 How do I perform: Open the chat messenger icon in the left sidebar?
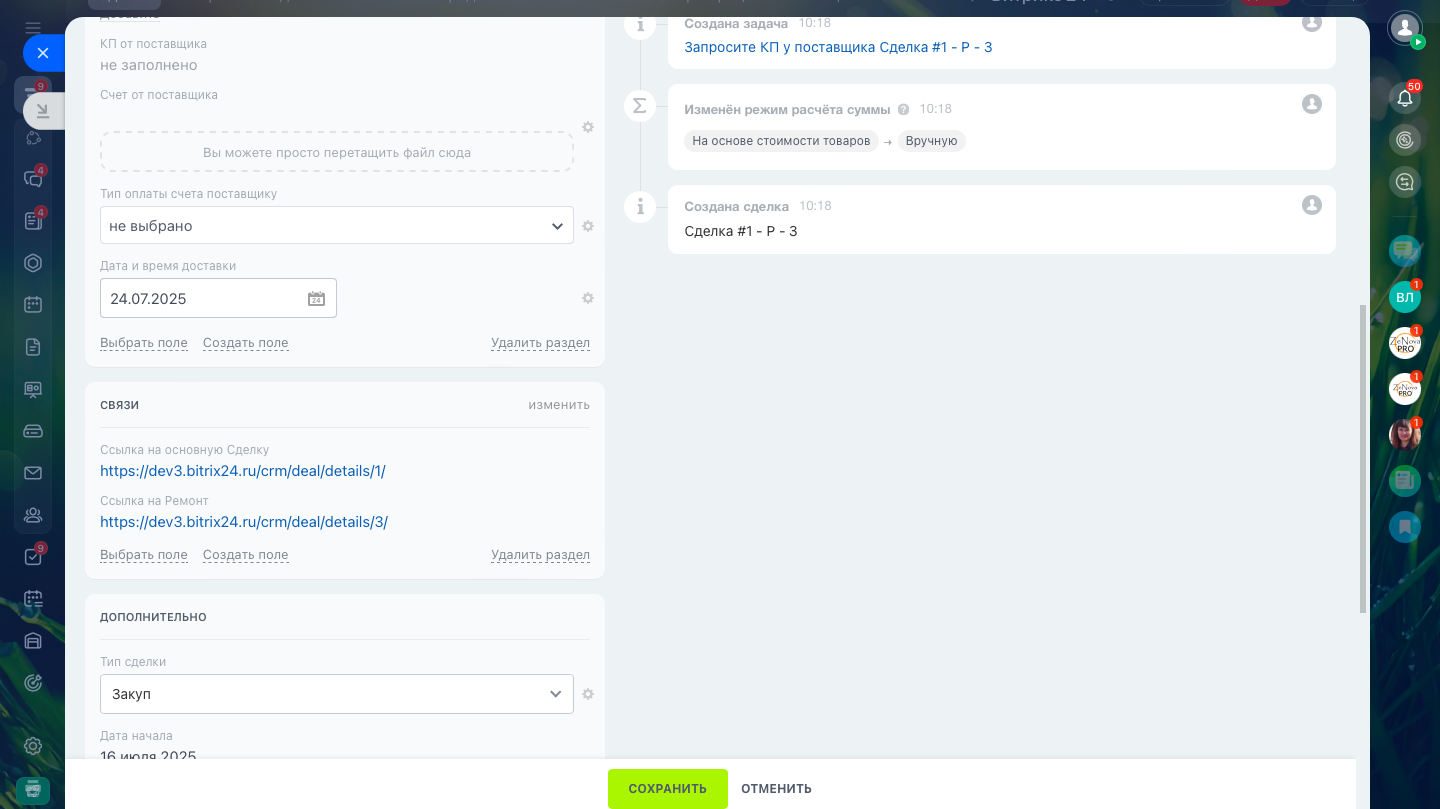point(33,179)
